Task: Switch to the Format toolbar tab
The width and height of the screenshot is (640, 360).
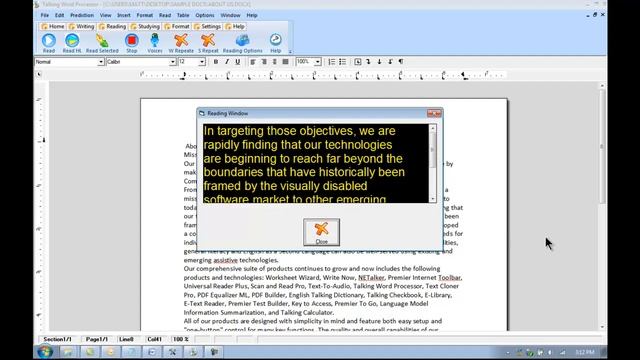Action: [177, 26]
